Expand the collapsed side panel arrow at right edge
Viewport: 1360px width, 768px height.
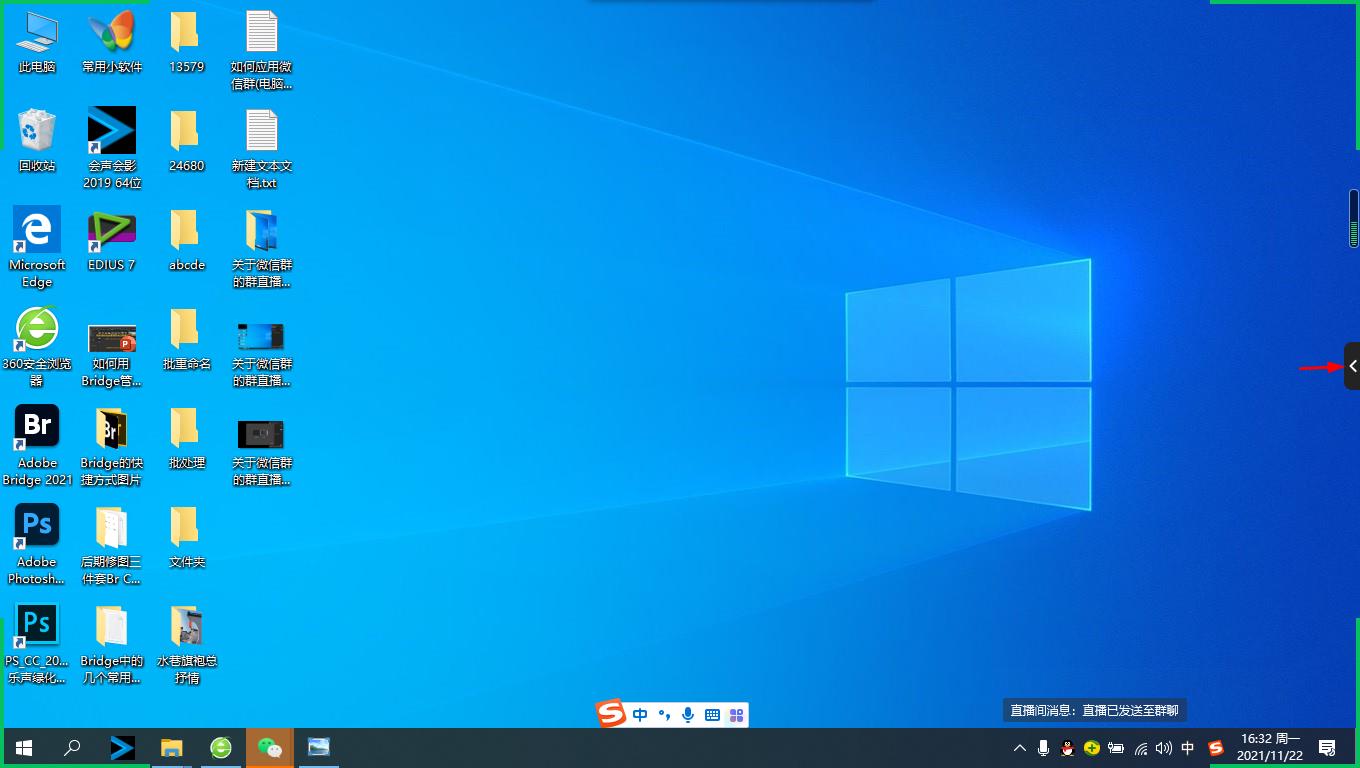pos(1352,366)
